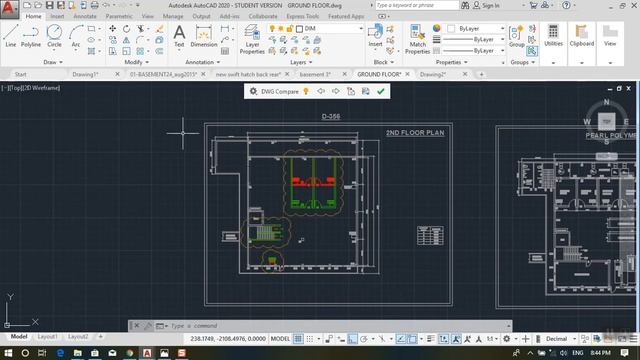Open the DIM layer dropdown list
The width and height of the screenshot is (640, 360).
pyautogui.click(x=360, y=29)
